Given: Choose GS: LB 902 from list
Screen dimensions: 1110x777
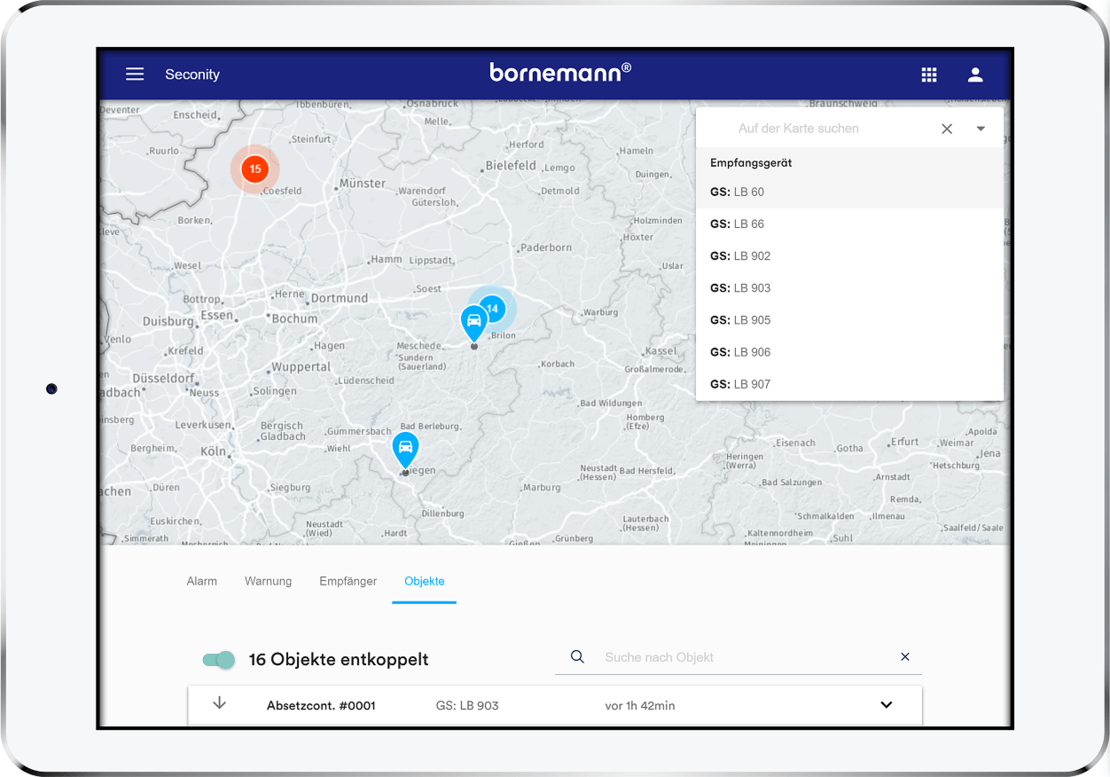Looking at the screenshot, I should (x=849, y=256).
